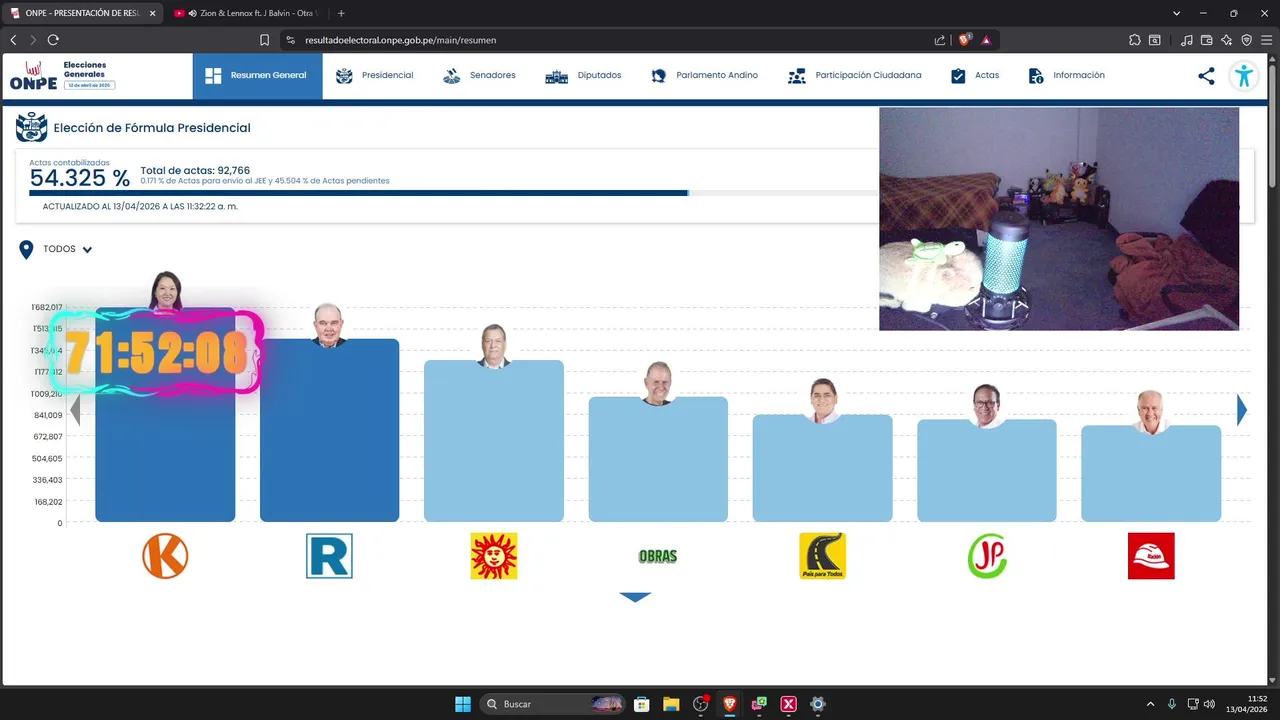Viewport: 1280px width, 720px height.
Task: Click the blue R party logo
Action: 329,556
